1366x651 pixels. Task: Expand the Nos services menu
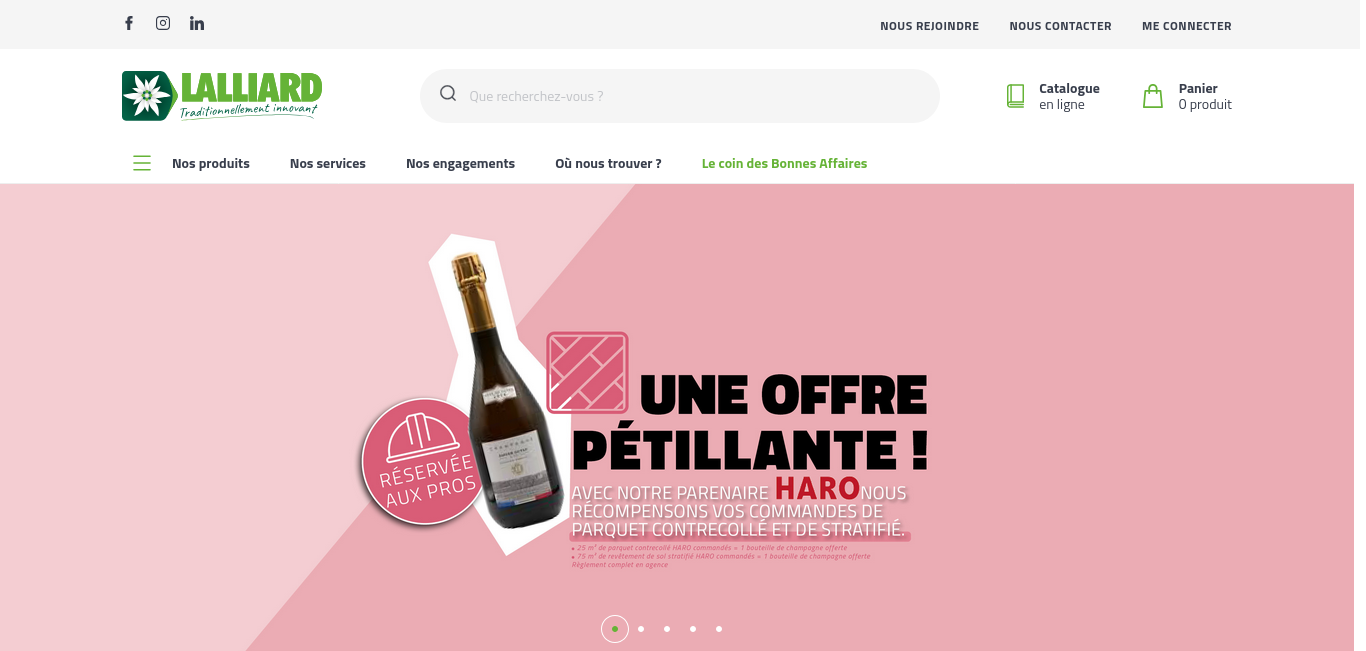pyautogui.click(x=328, y=163)
